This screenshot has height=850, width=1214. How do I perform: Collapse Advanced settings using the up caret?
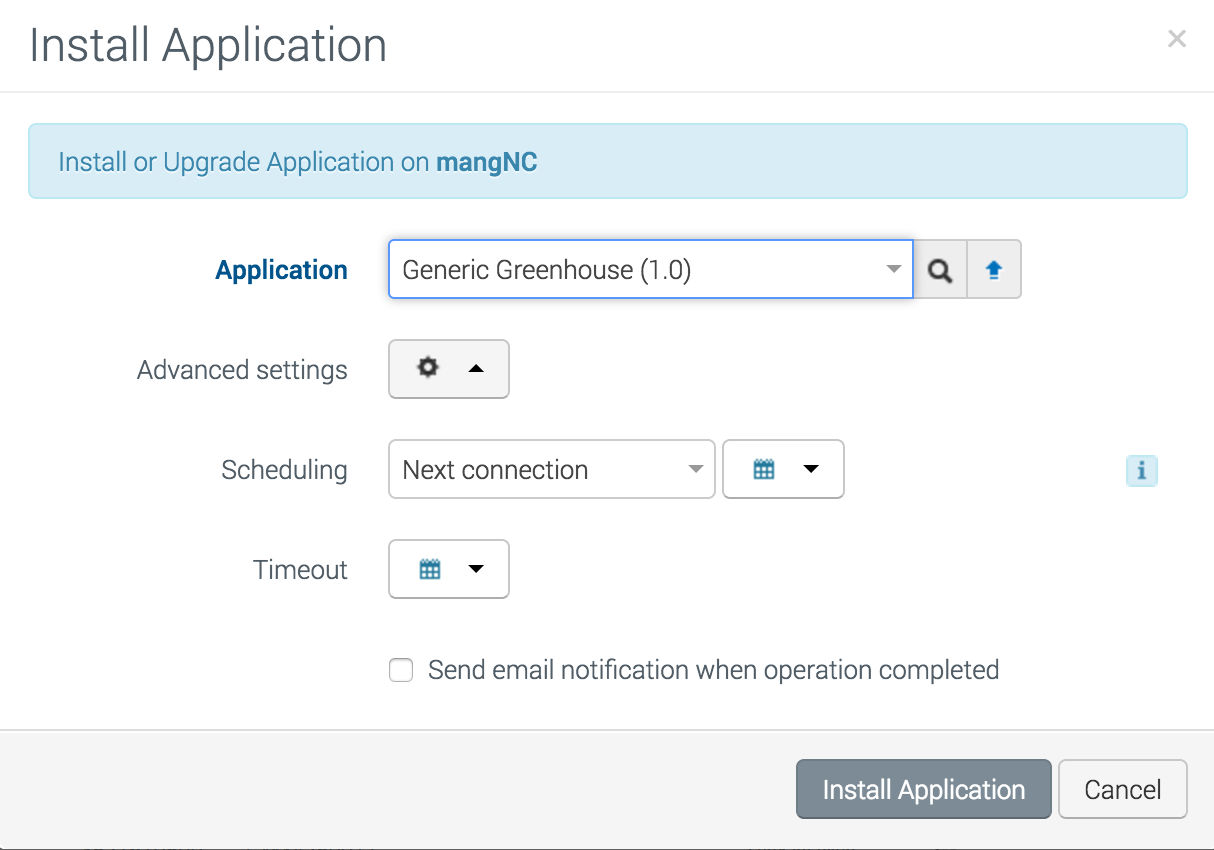[476, 369]
